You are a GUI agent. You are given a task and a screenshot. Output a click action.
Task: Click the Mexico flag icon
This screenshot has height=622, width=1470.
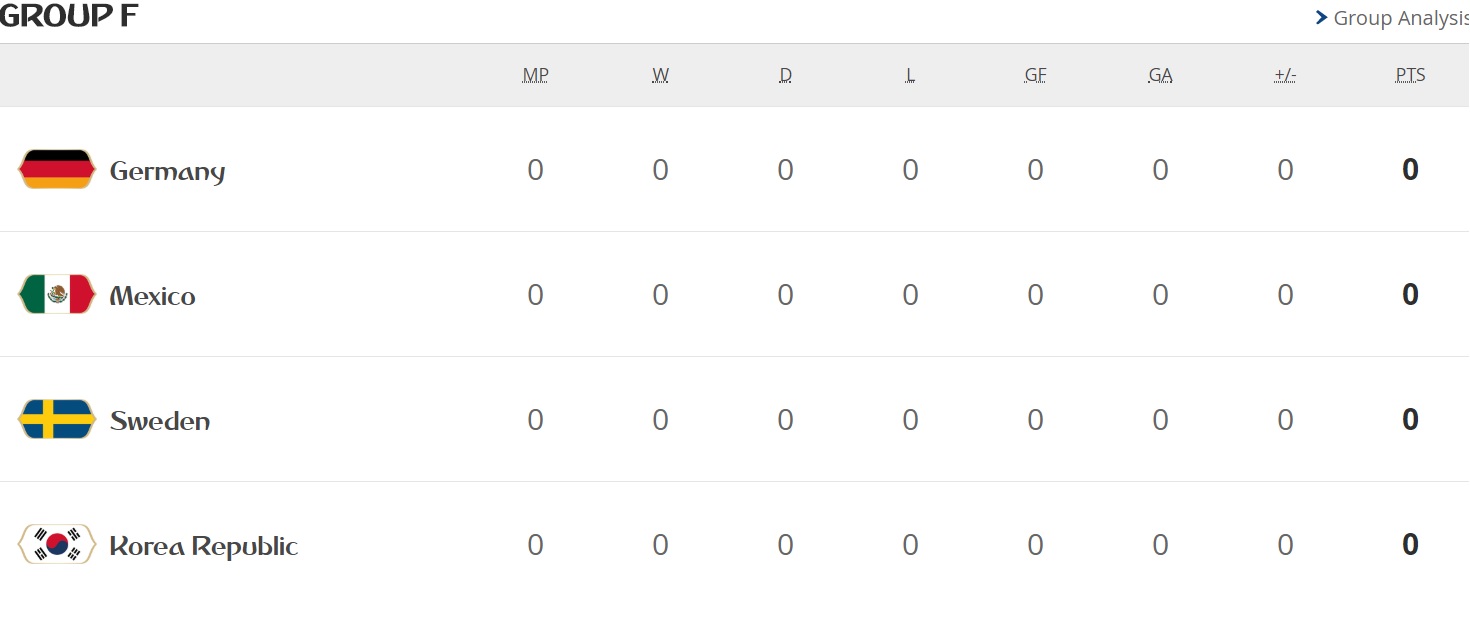coord(57,295)
